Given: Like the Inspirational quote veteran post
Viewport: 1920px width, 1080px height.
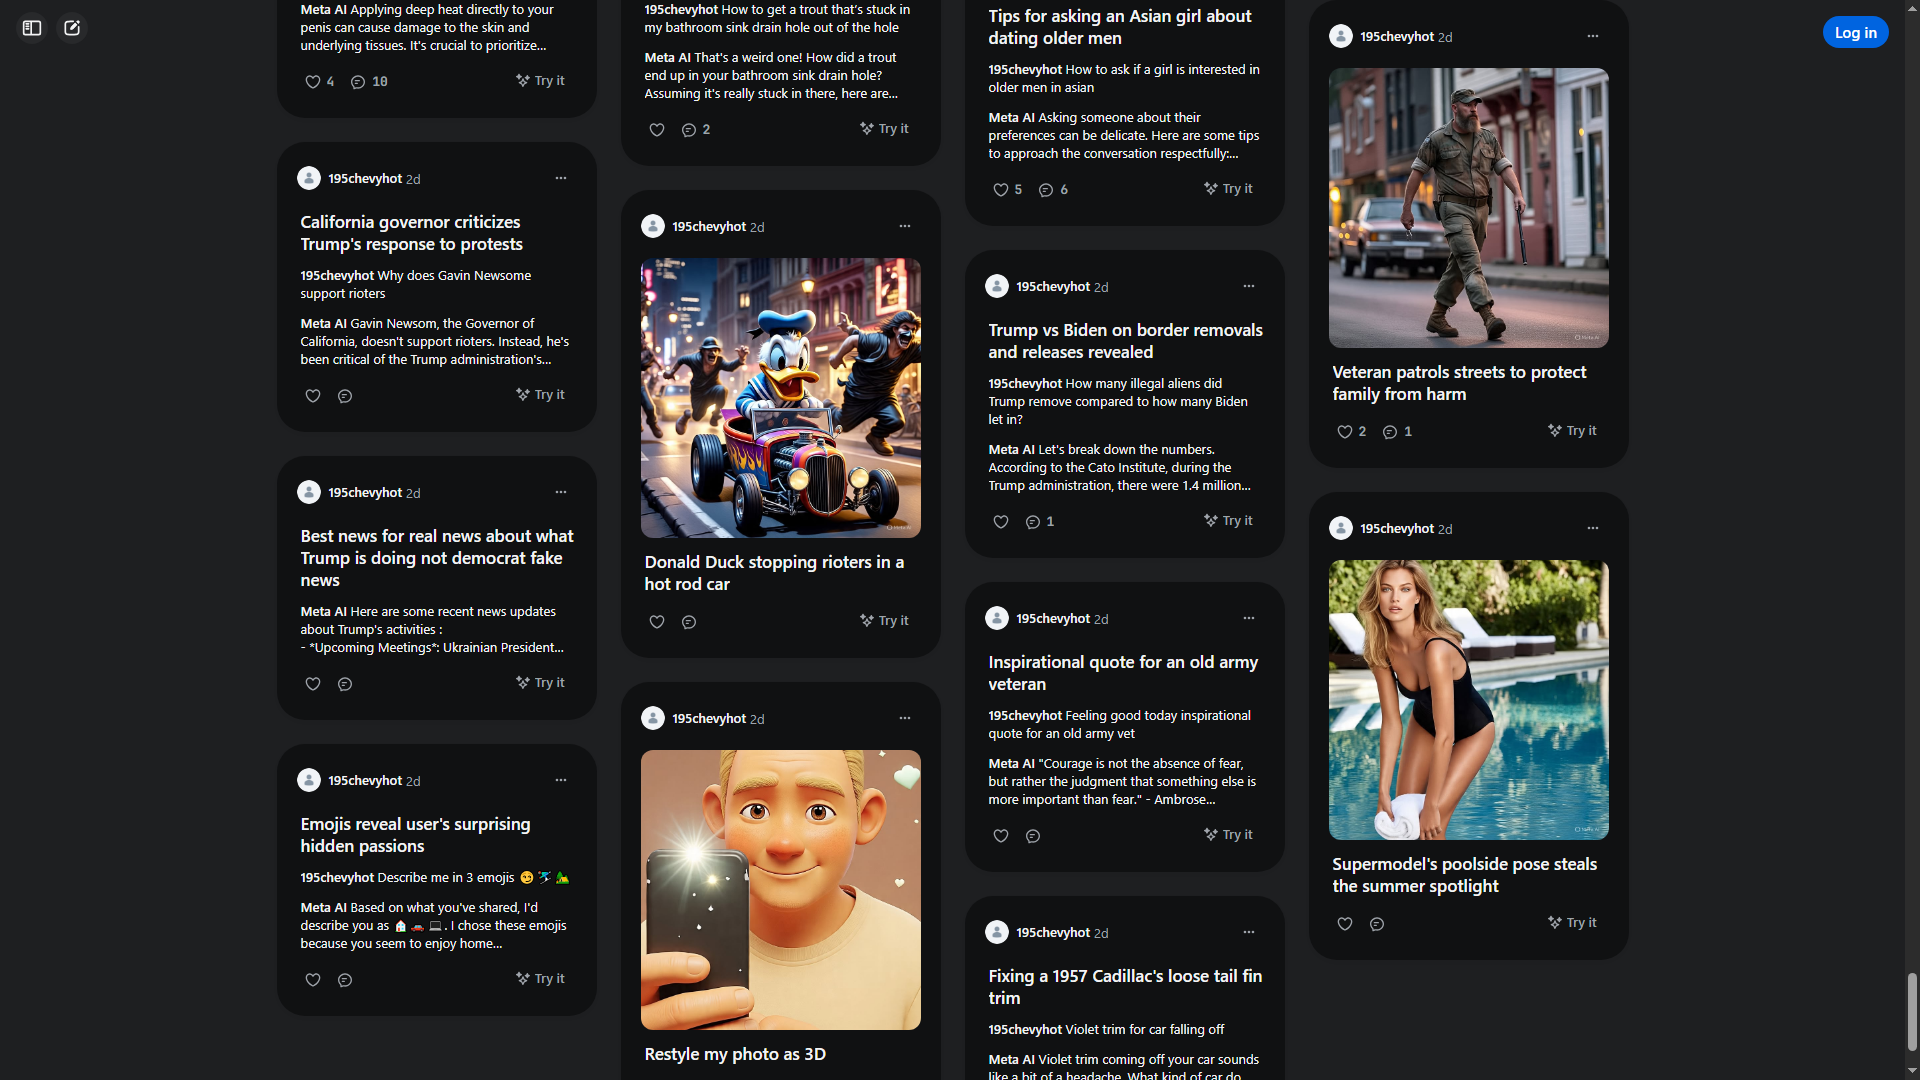Looking at the screenshot, I should [1001, 836].
